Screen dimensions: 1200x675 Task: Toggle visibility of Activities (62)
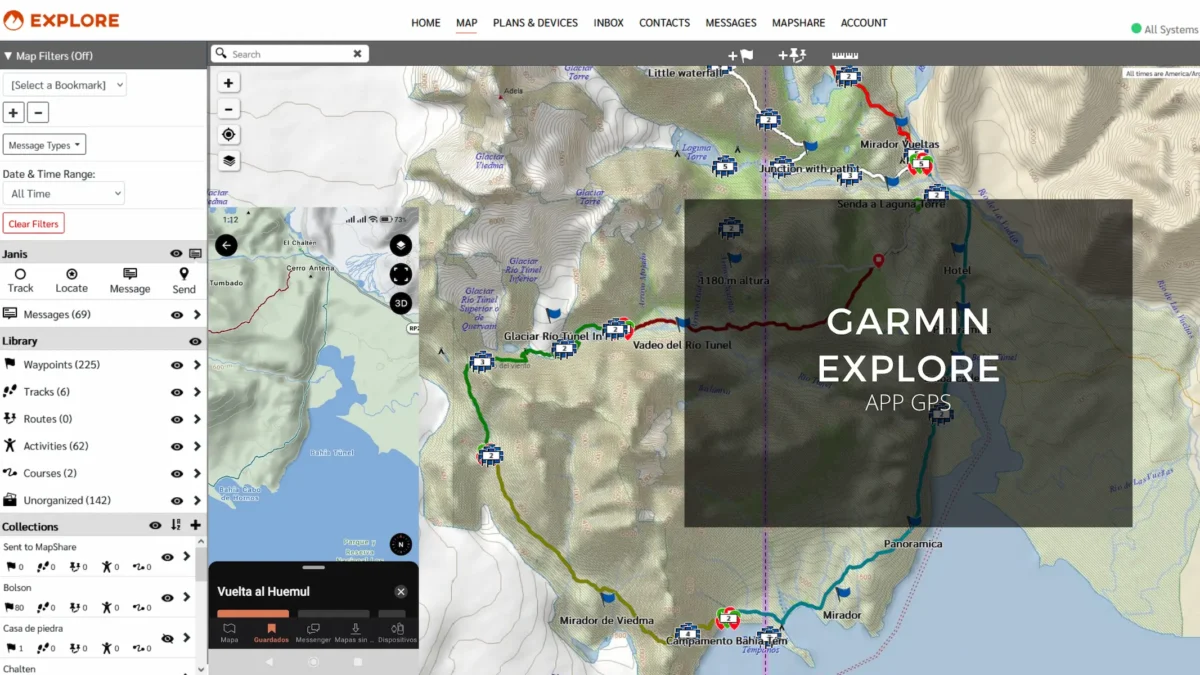pyautogui.click(x=177, y=446)
